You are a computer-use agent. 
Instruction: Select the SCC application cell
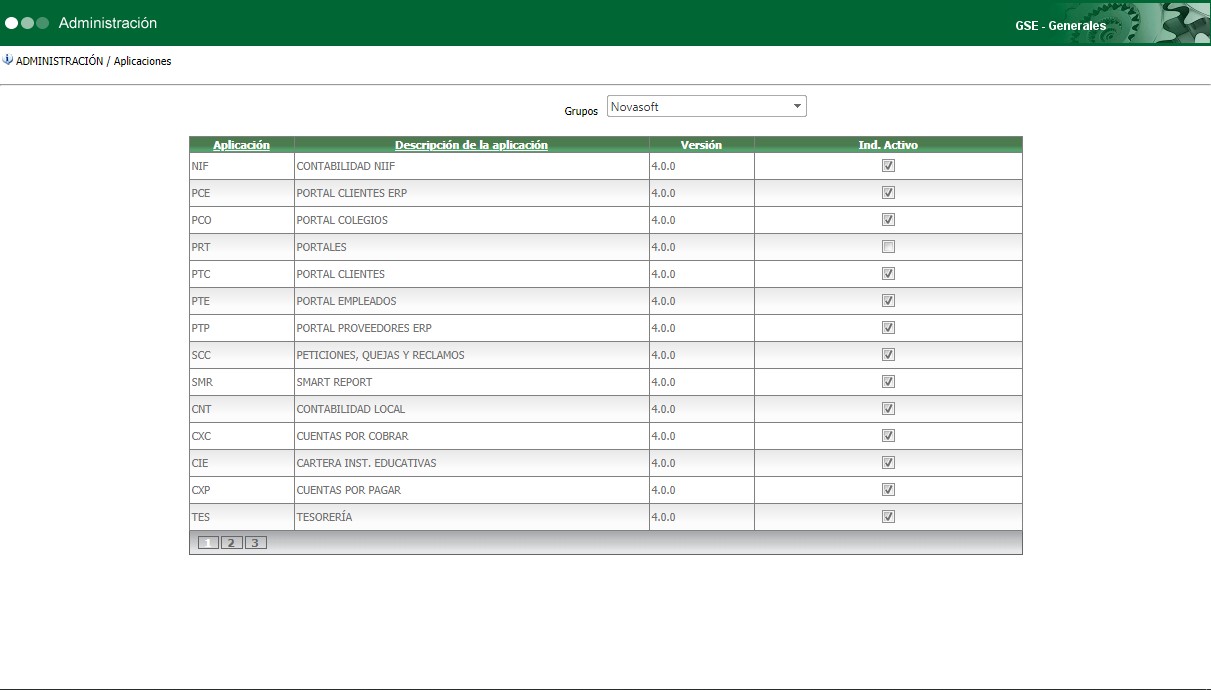coord(242,355)
